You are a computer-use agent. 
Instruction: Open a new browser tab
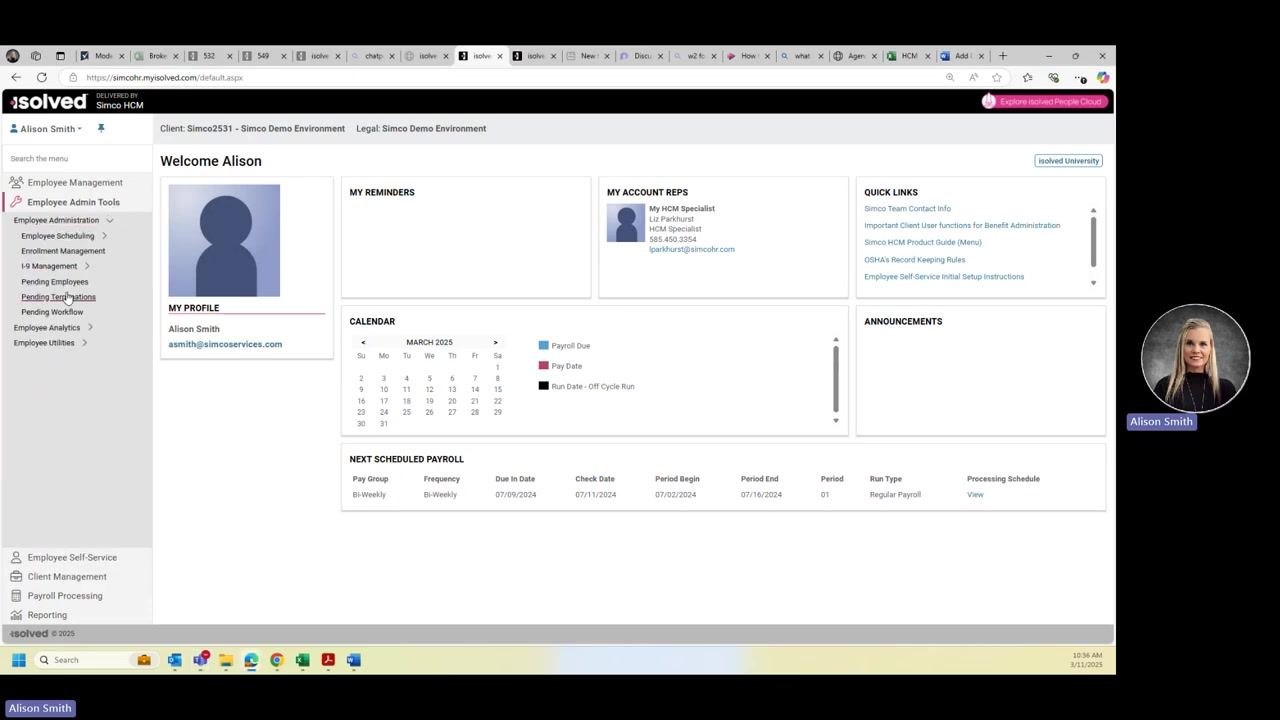[1003, 56]
